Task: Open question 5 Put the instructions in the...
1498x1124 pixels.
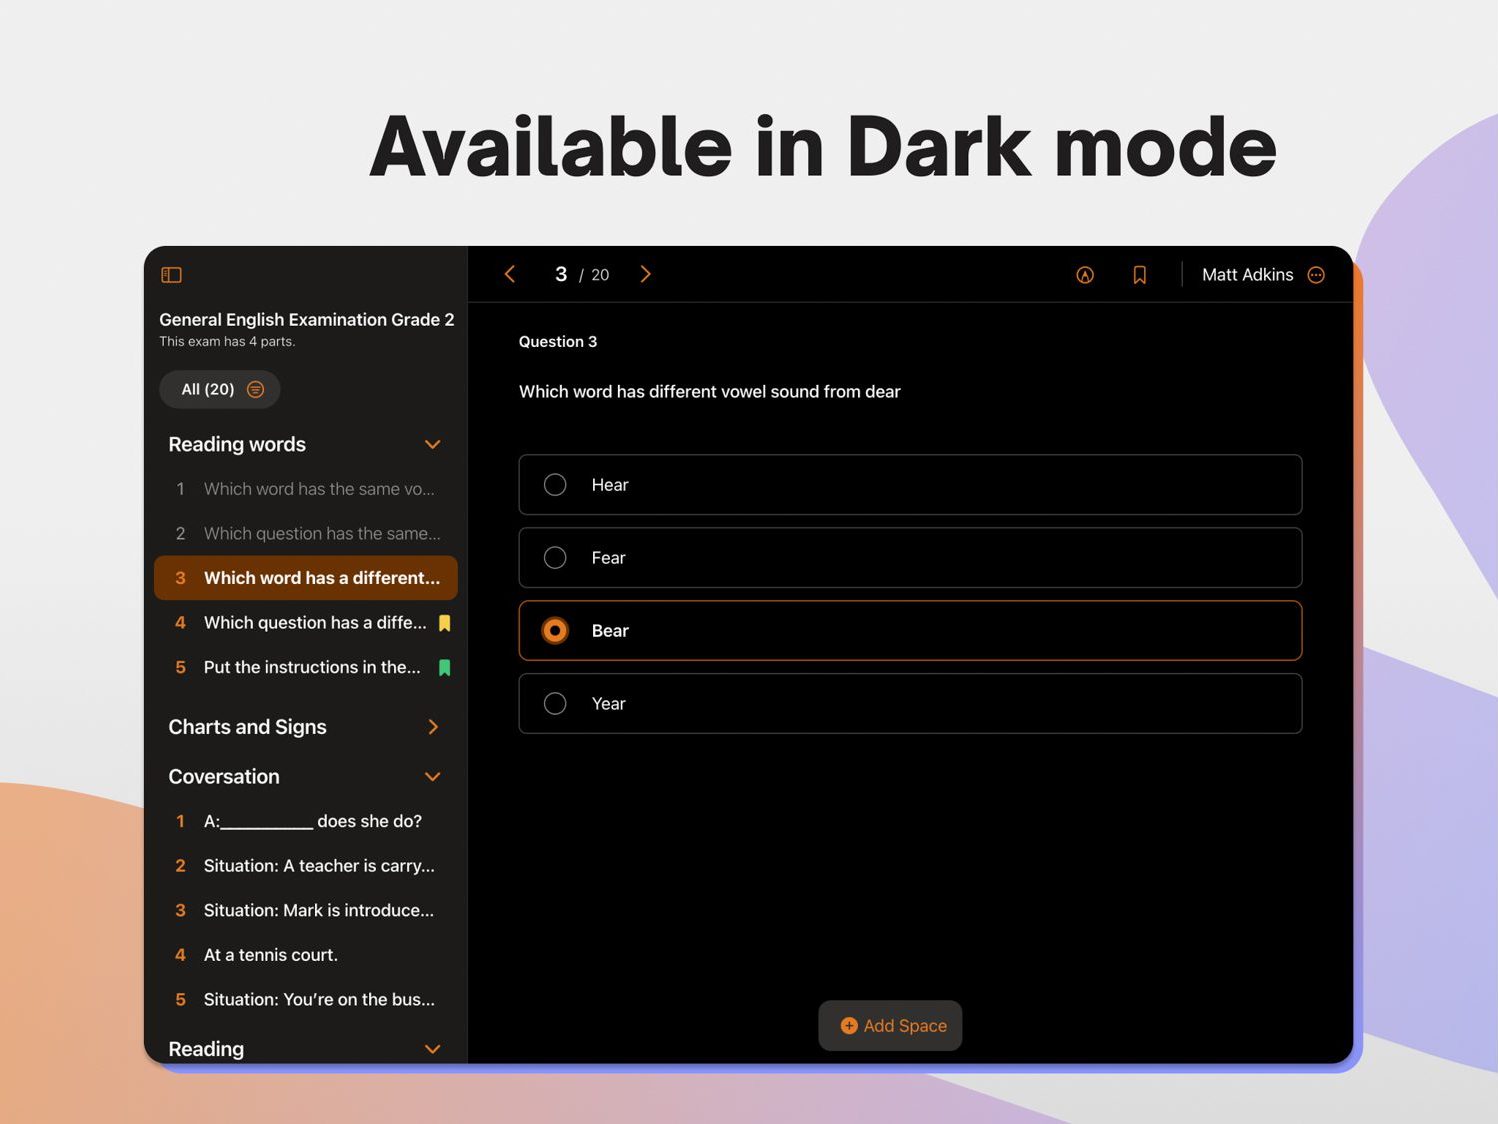Action: [x=306, y=667]
